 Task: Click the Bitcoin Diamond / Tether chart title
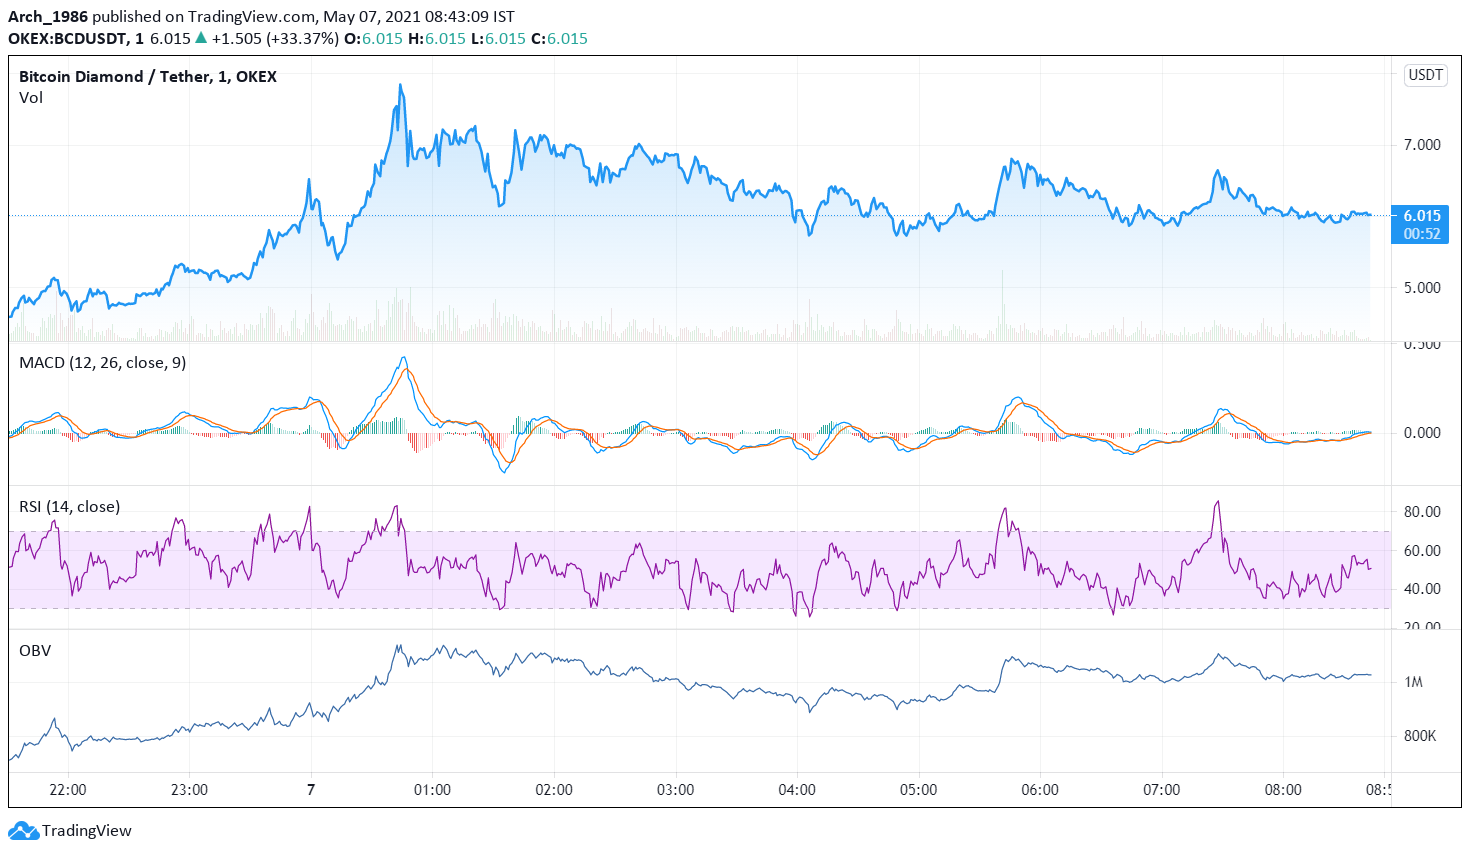147,75
